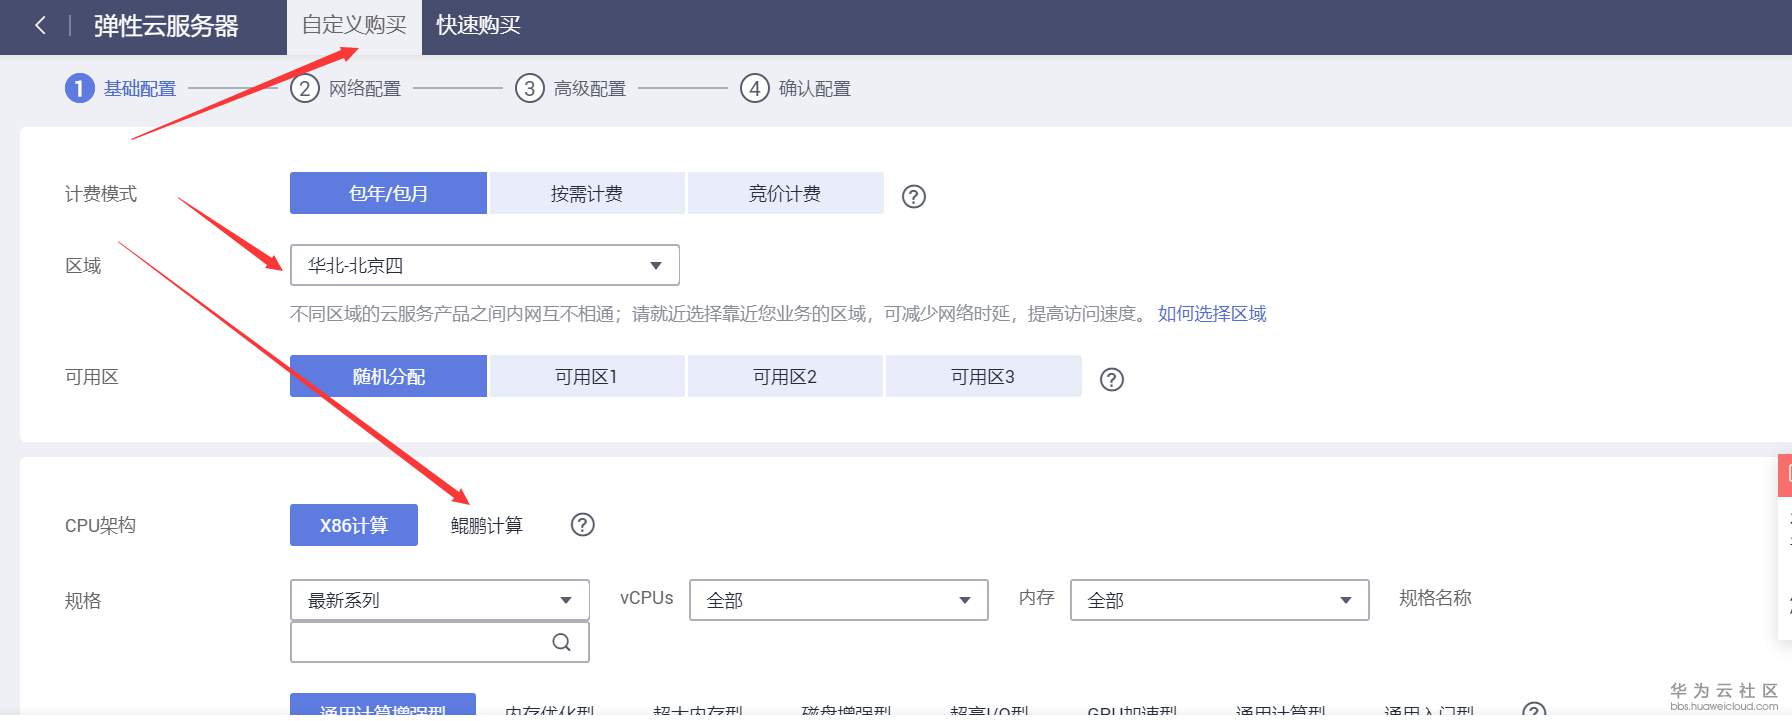Click the spec name search input field
Screen dimensions: 1792x721
pos(440,642)
